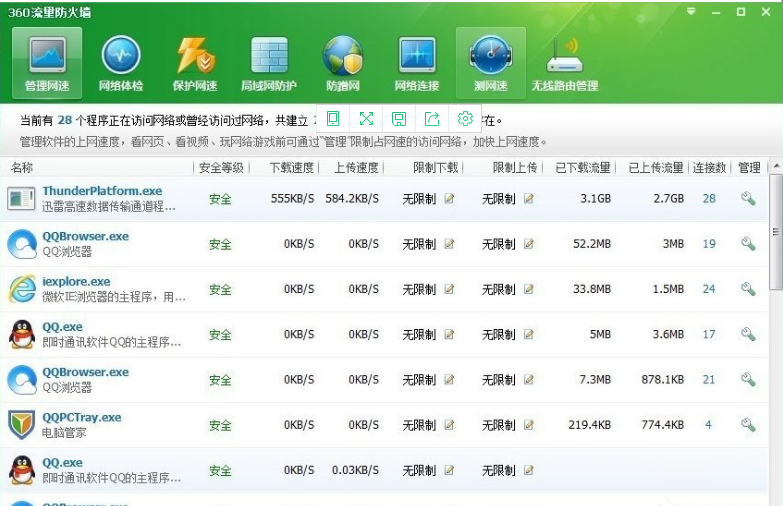This screenshot has width=783, height=506.
Task: Click the vertical scrollbar thumb
Action: (x=776, y=232)
